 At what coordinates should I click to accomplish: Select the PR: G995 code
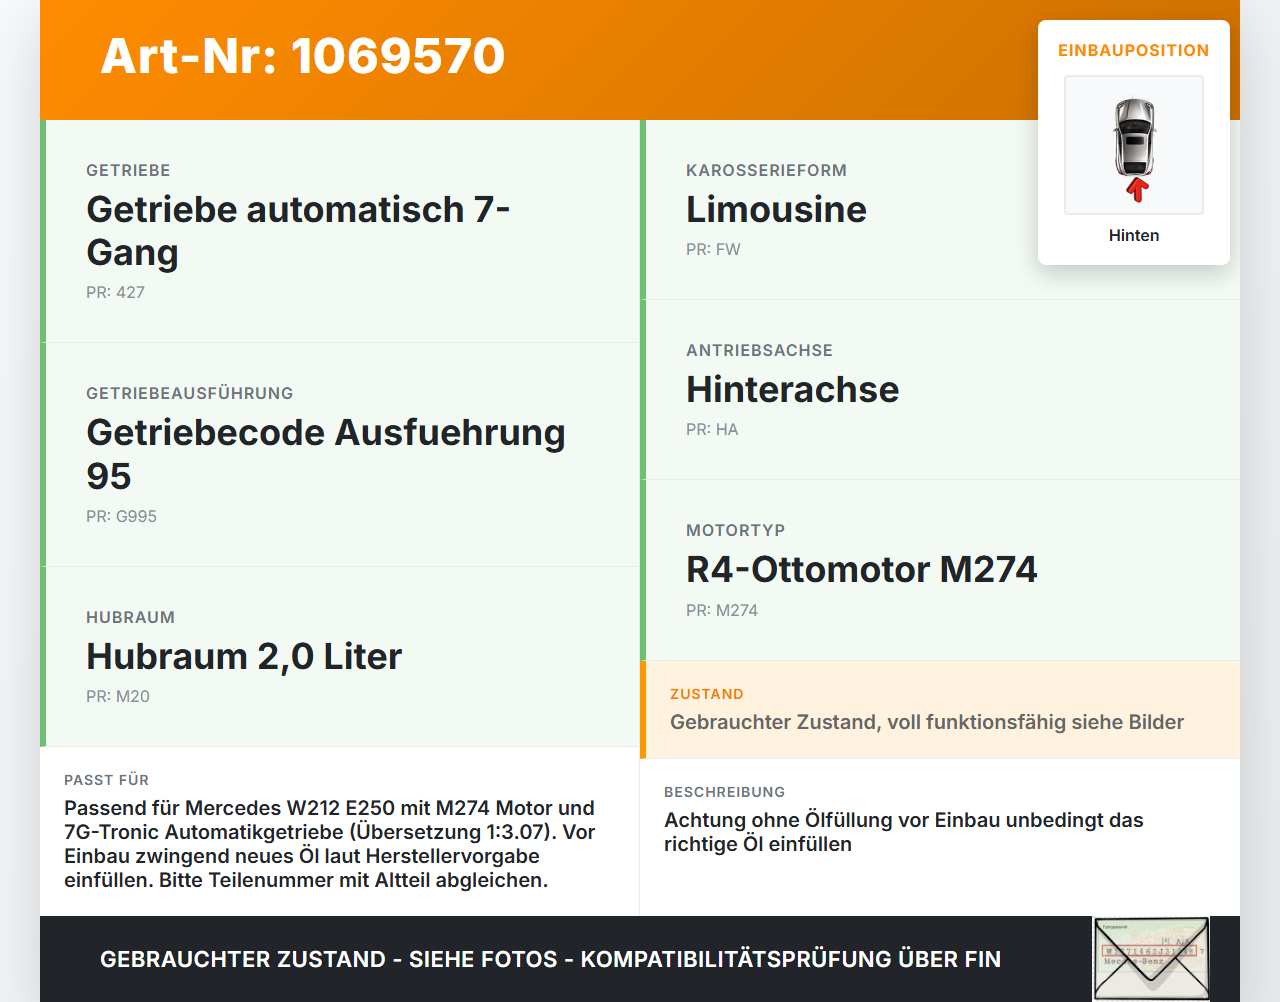click(x=121, y=516)
